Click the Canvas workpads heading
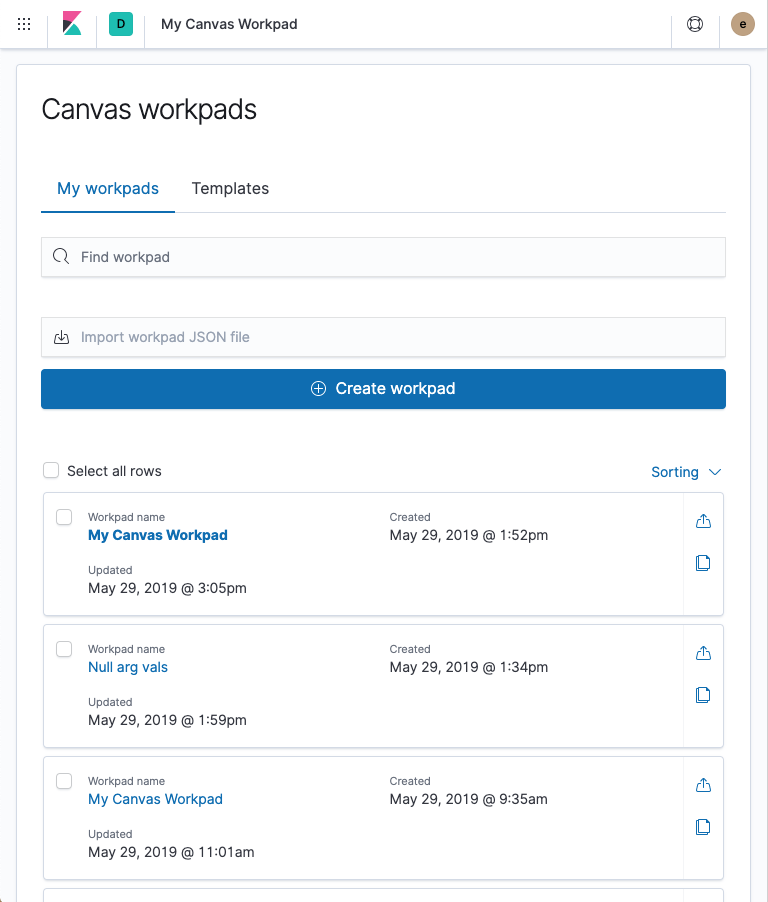Image resolution: width=768 pixels, height=902 pixels. (149, 109)
